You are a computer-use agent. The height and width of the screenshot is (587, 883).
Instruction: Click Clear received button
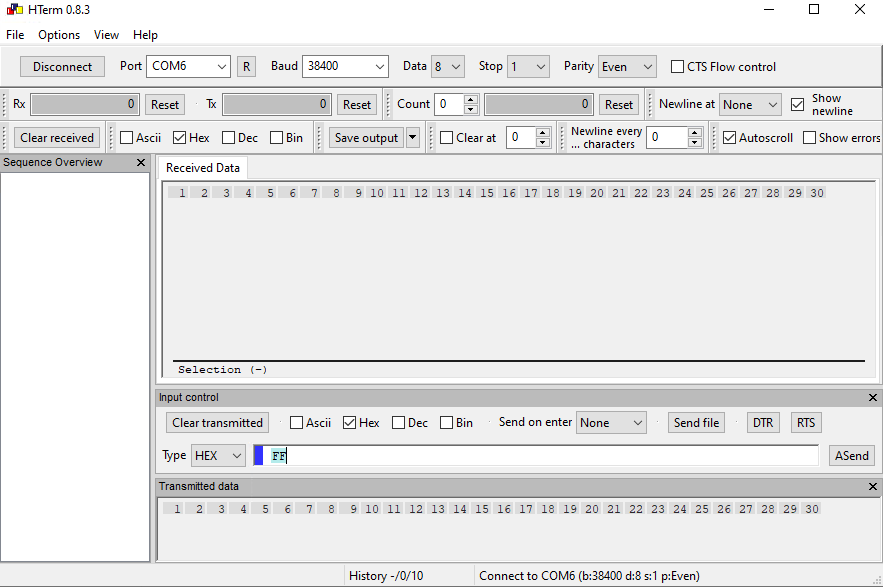click(x=57, y=138)
